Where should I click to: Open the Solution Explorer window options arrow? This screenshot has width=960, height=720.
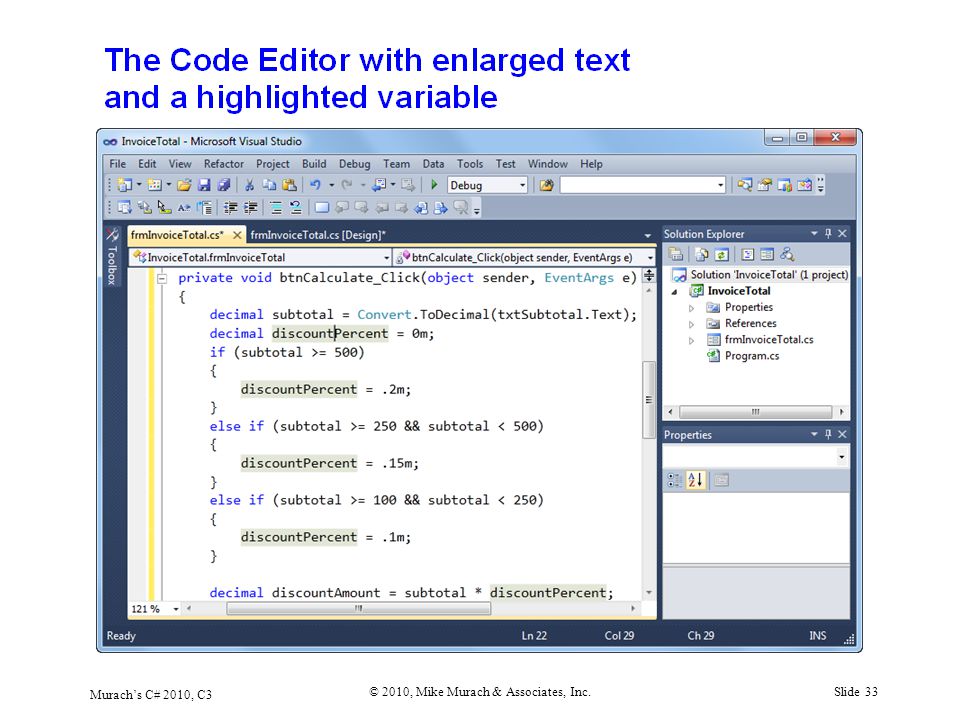coord(814,233)
